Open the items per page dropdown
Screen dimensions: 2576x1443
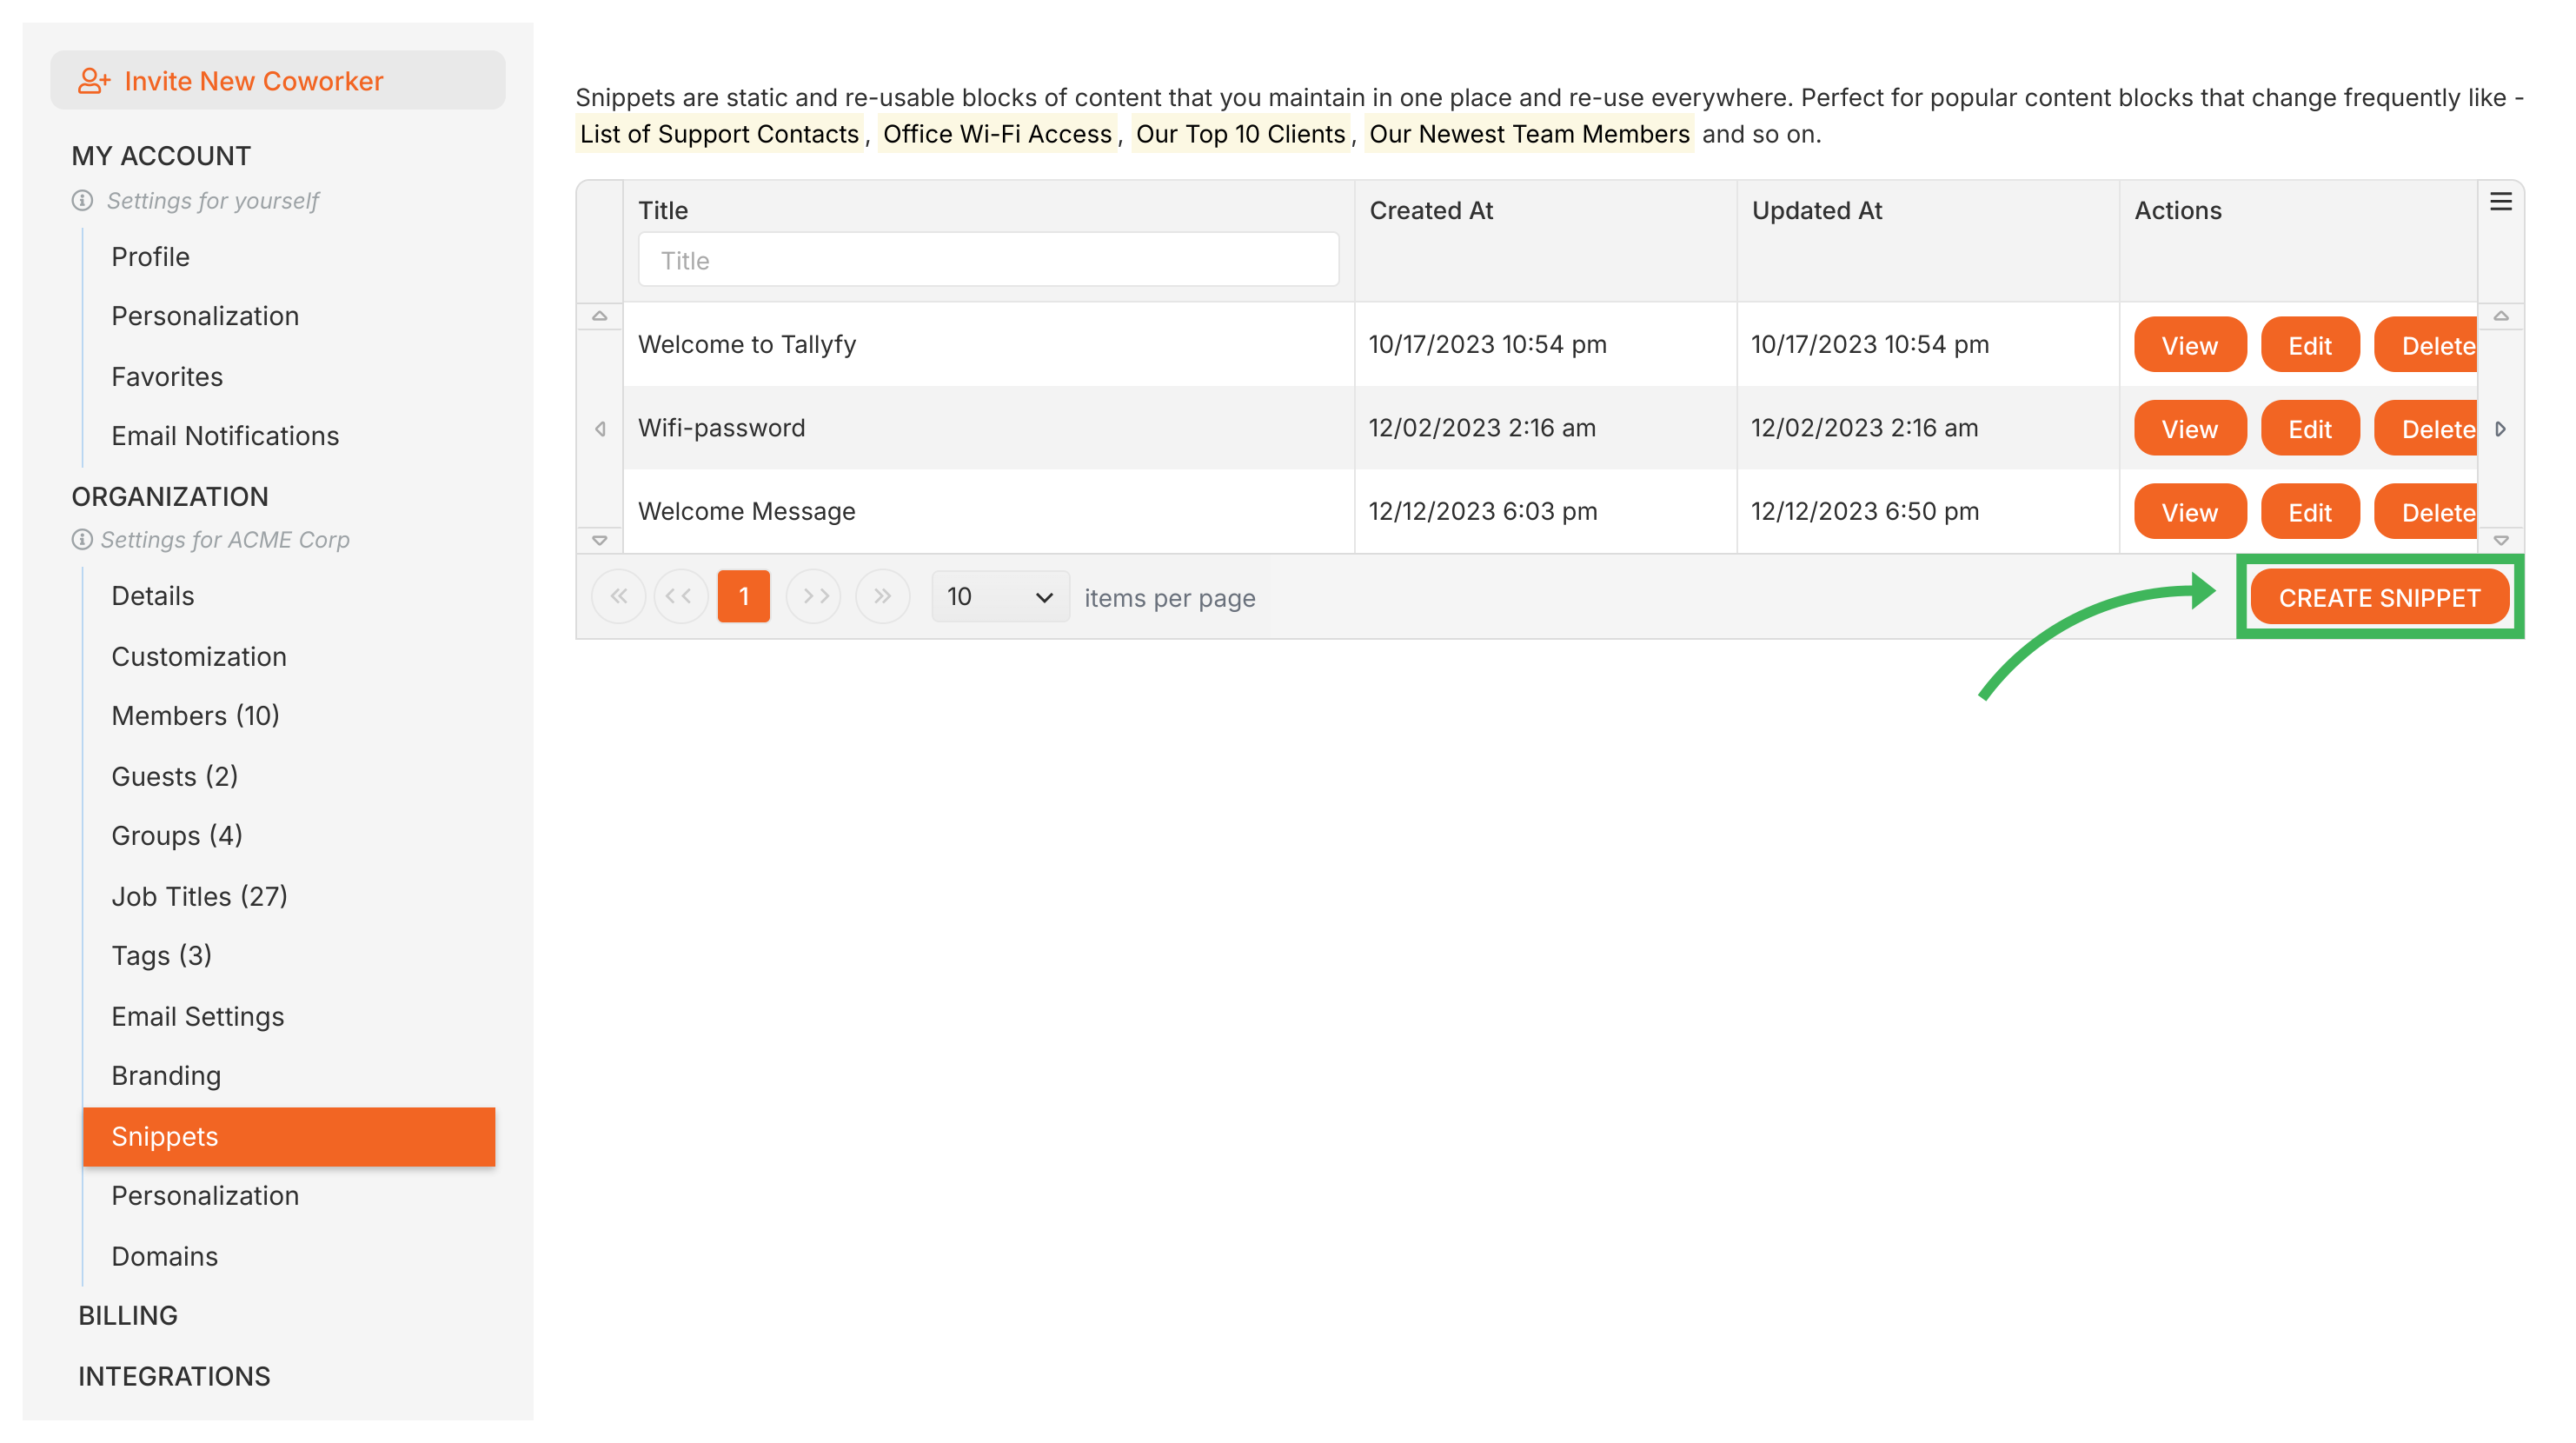(999, 597)
